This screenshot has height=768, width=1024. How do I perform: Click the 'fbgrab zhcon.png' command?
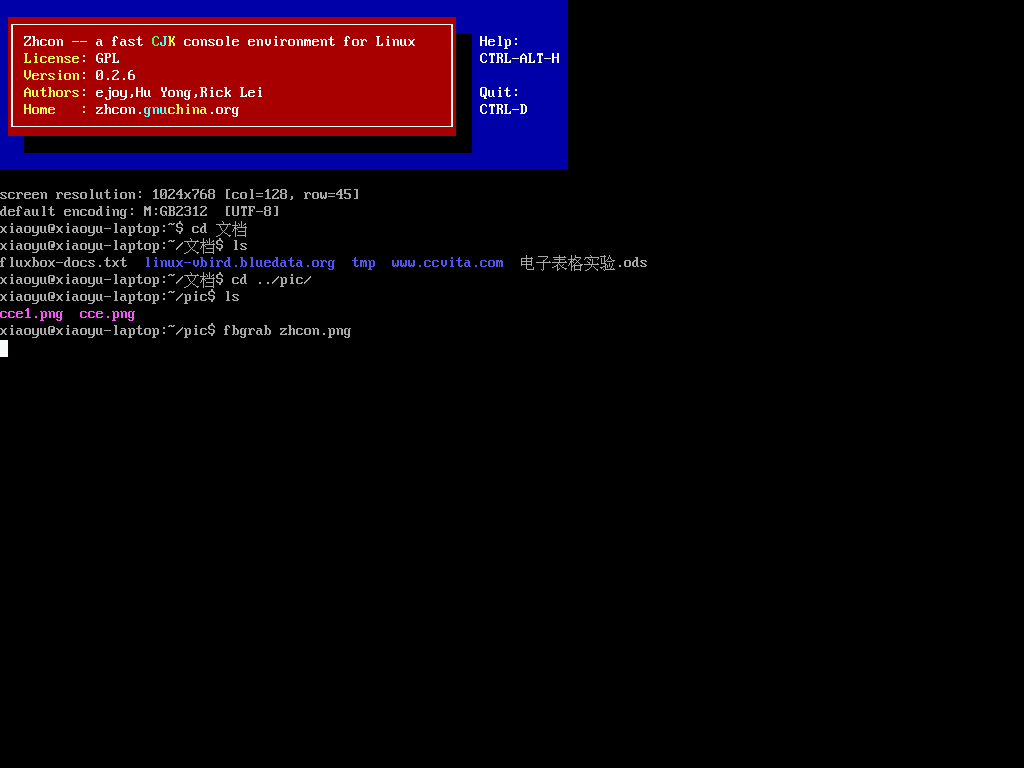coord(287,331)
